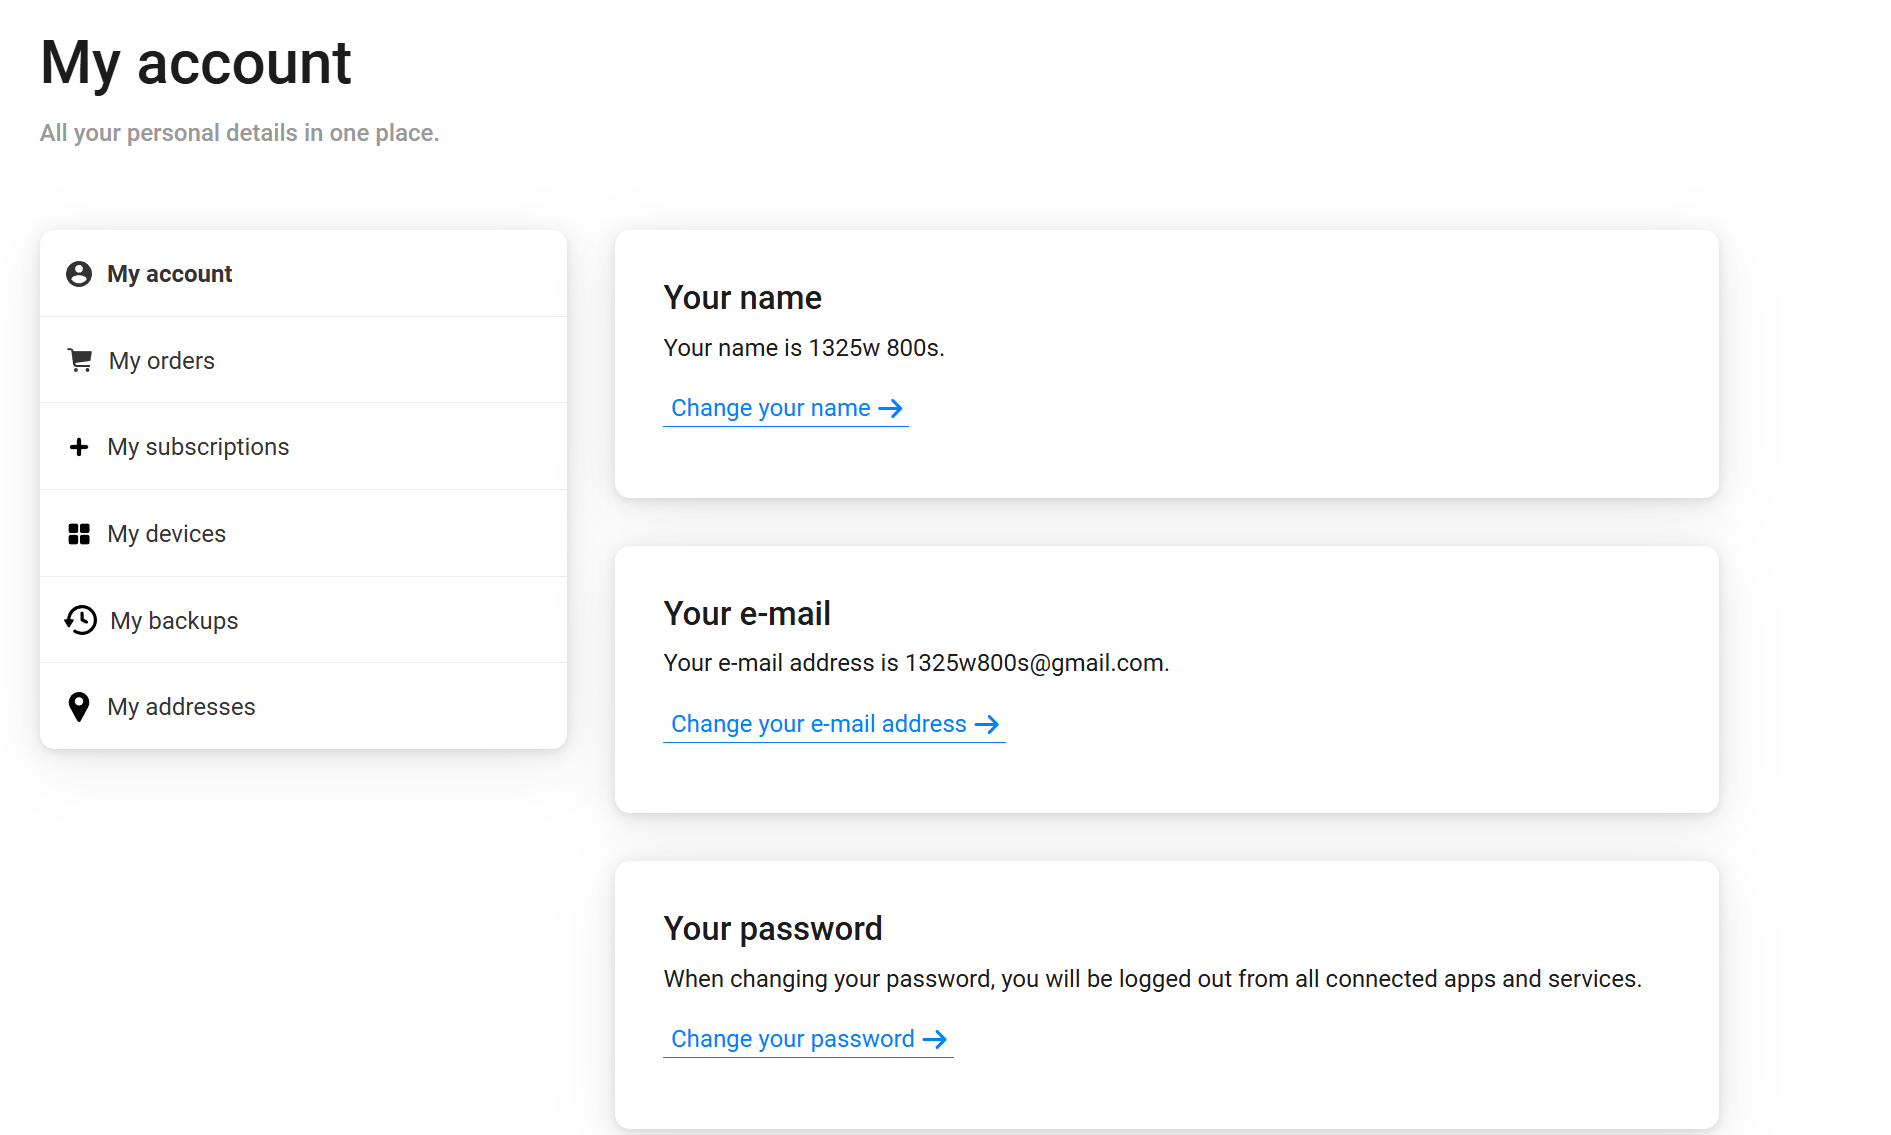
Task: Select My devices from sidebar
Action: 167,534
